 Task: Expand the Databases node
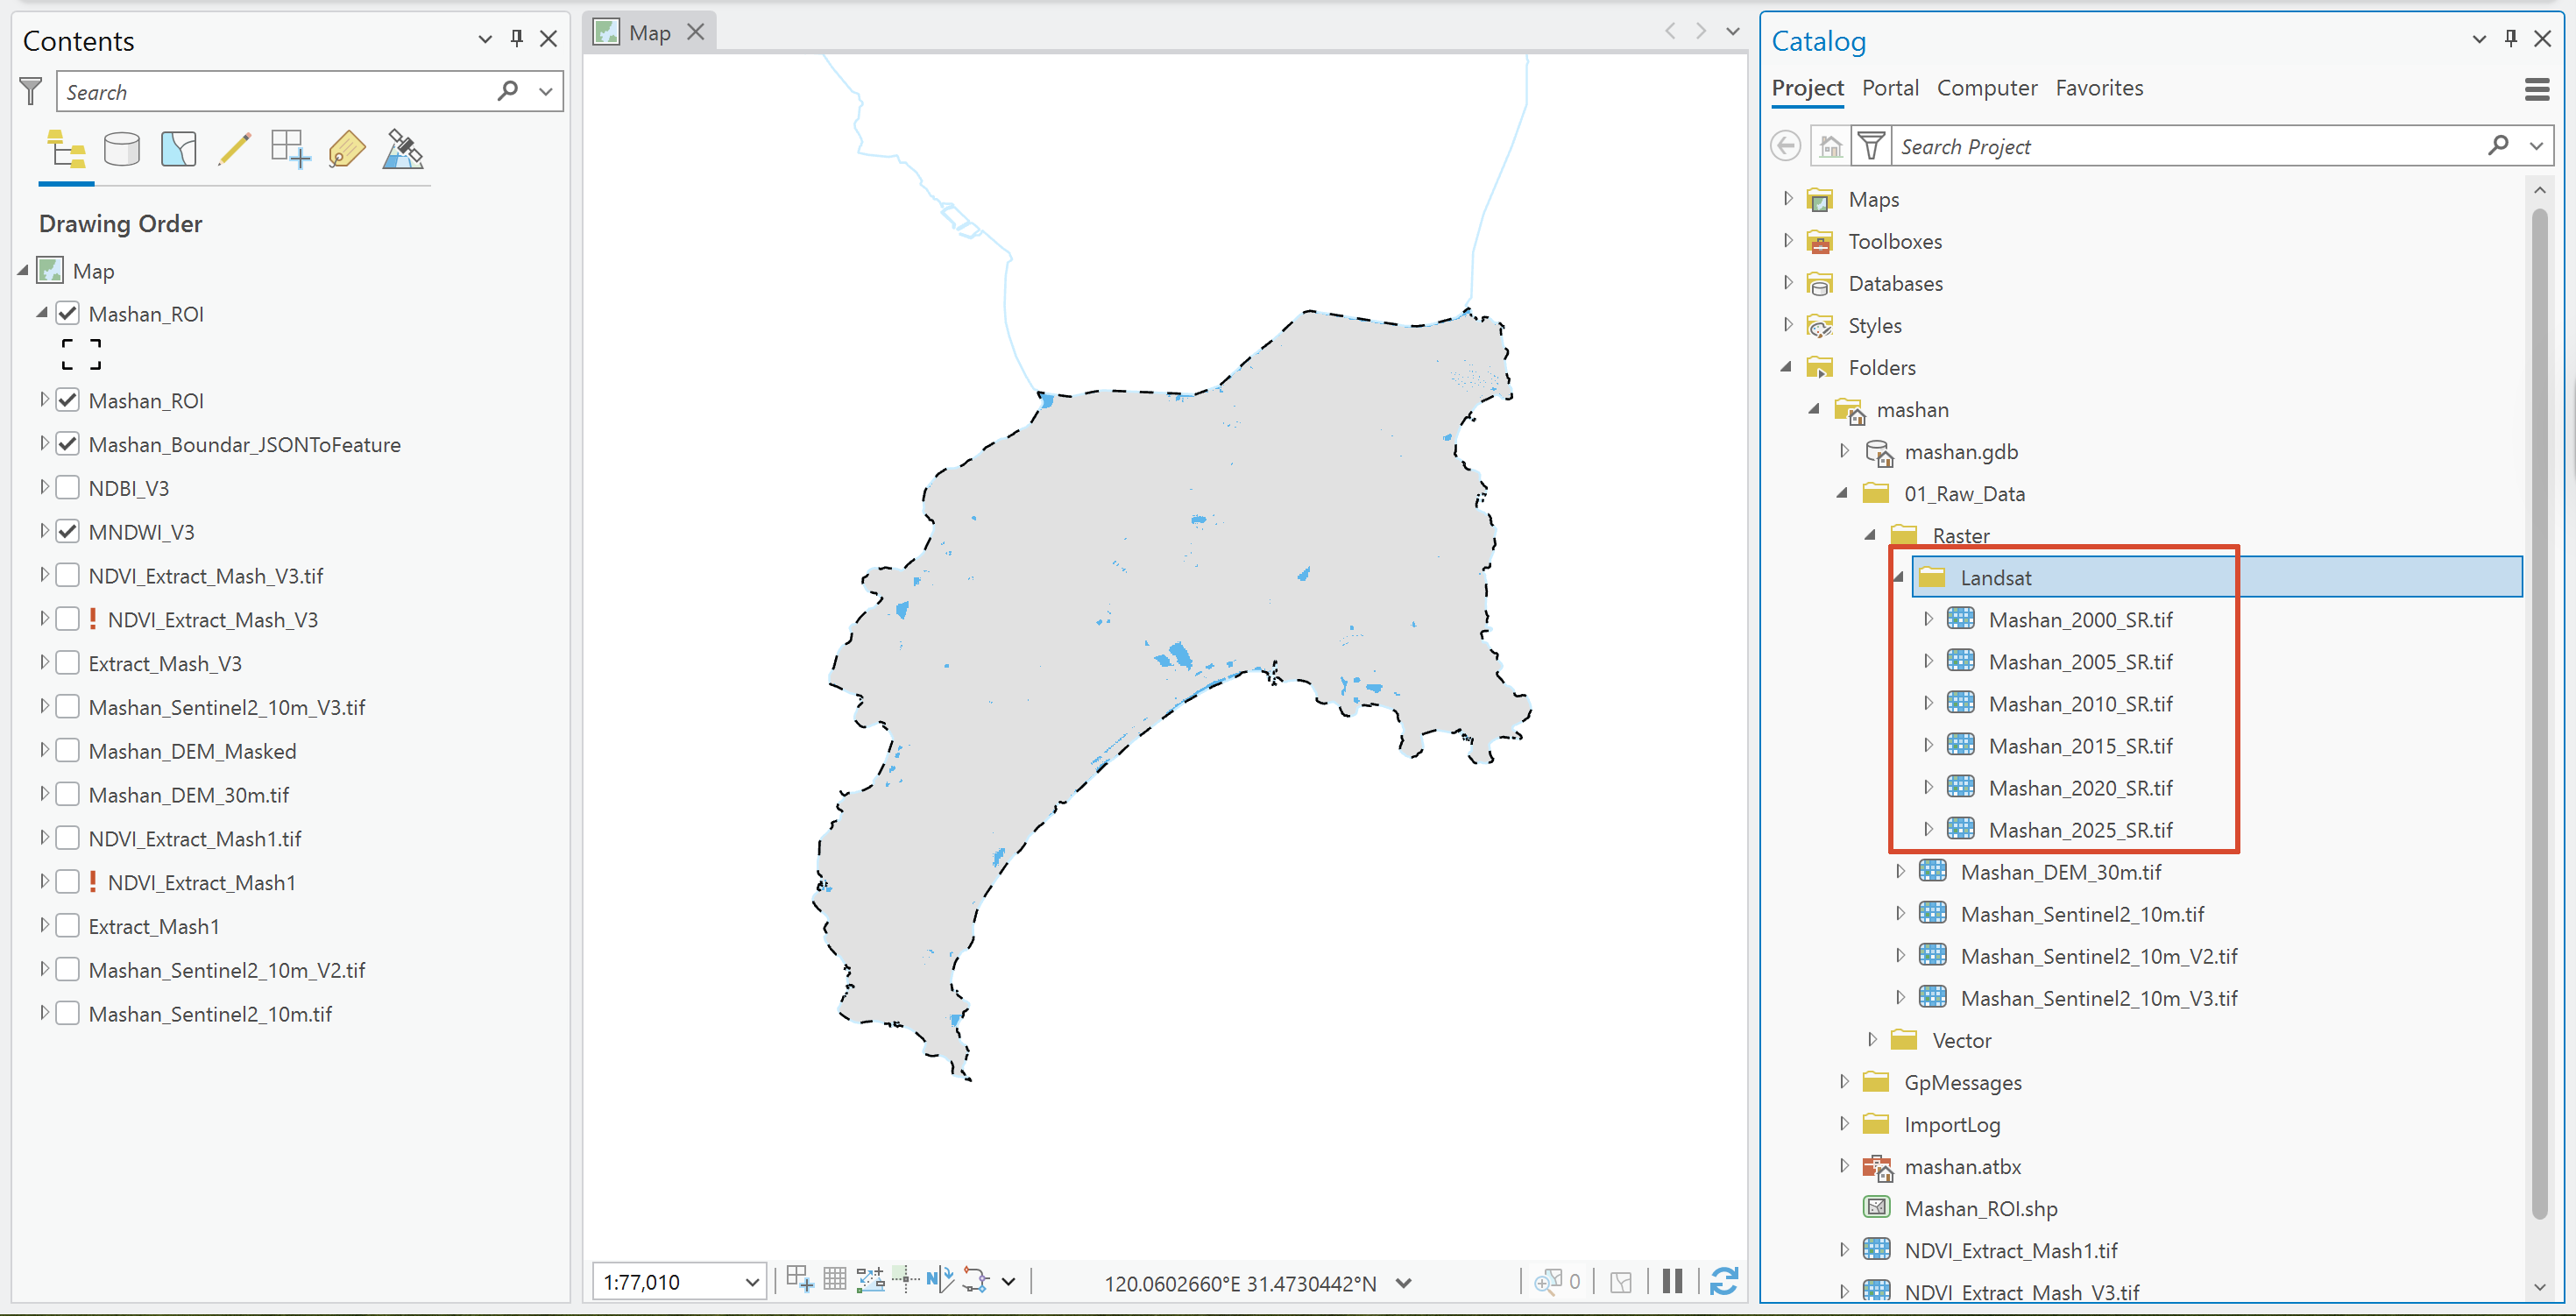(1788, 282)
